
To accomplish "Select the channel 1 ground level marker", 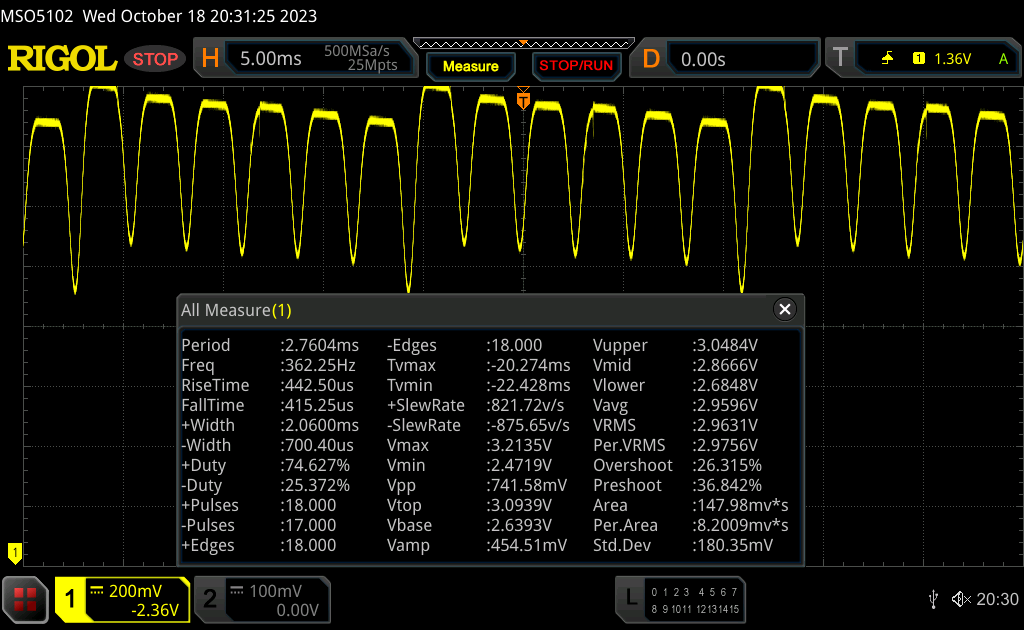I will coord(14,551).
